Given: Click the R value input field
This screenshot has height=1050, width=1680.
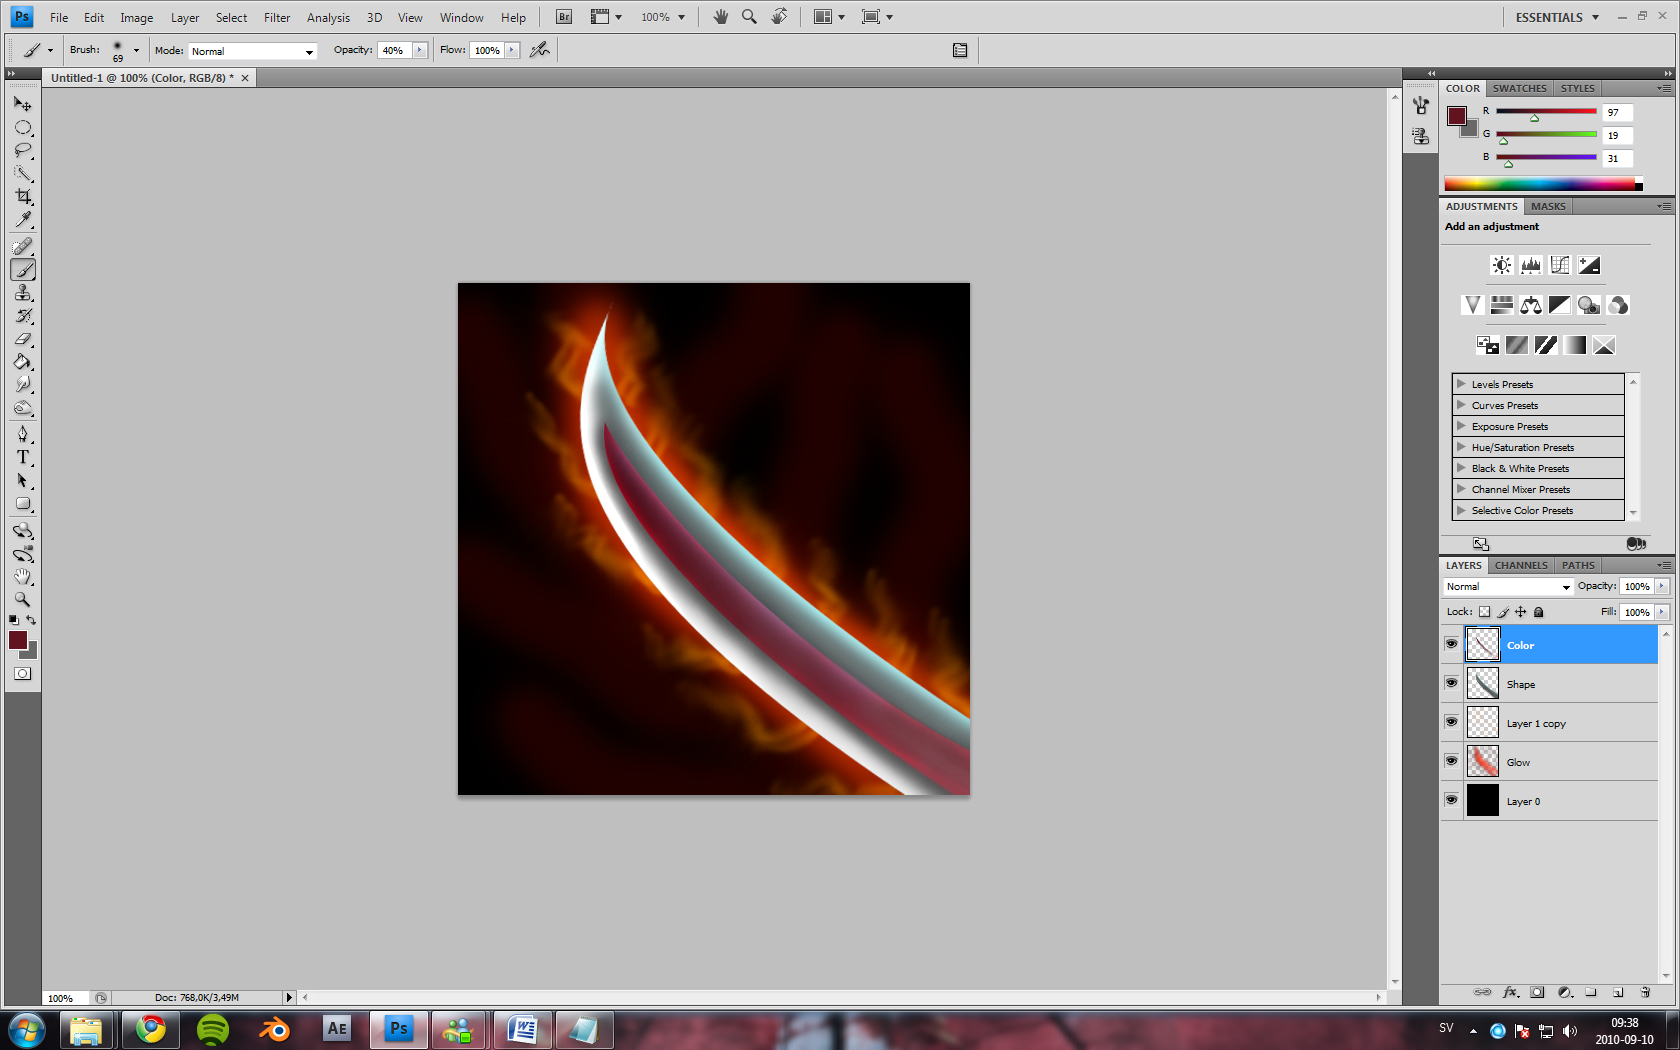Looking at the screenshot, I should [x=1617, y=112].
